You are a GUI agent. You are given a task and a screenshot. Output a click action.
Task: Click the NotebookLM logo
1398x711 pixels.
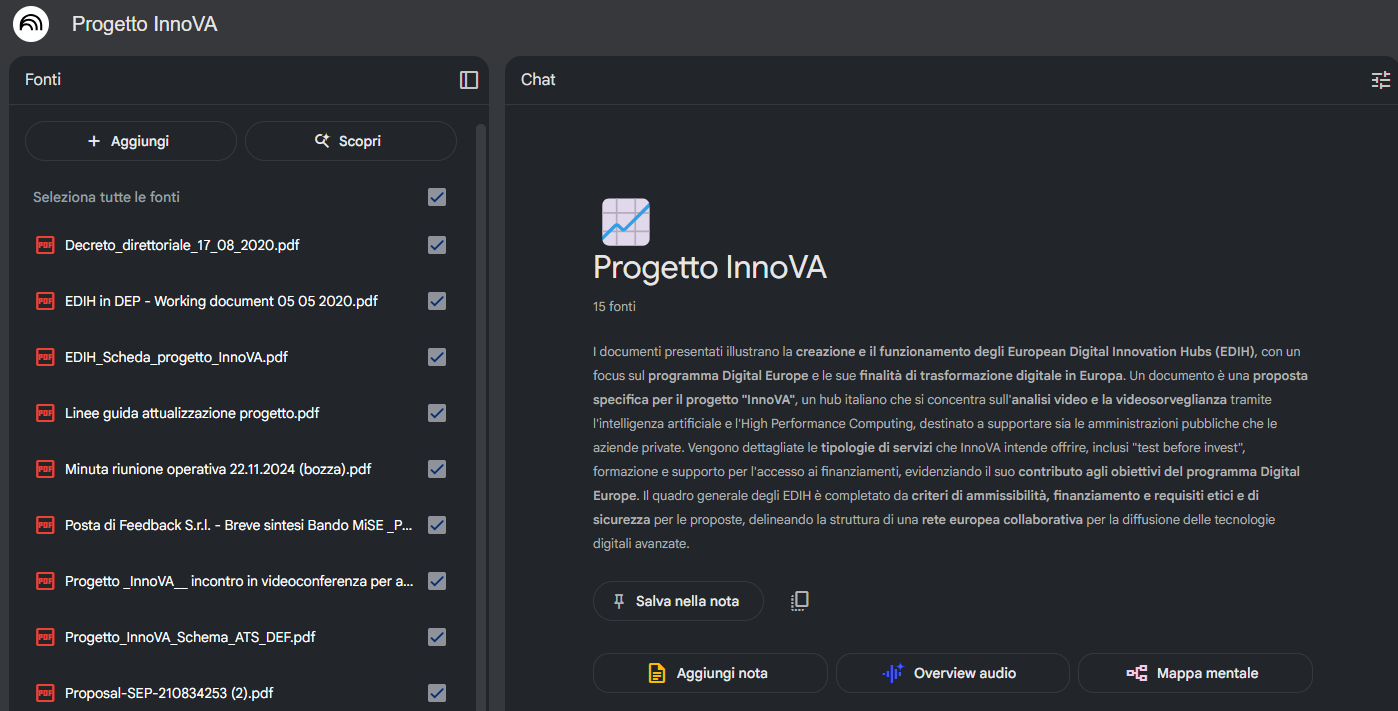tap(30, 23)
